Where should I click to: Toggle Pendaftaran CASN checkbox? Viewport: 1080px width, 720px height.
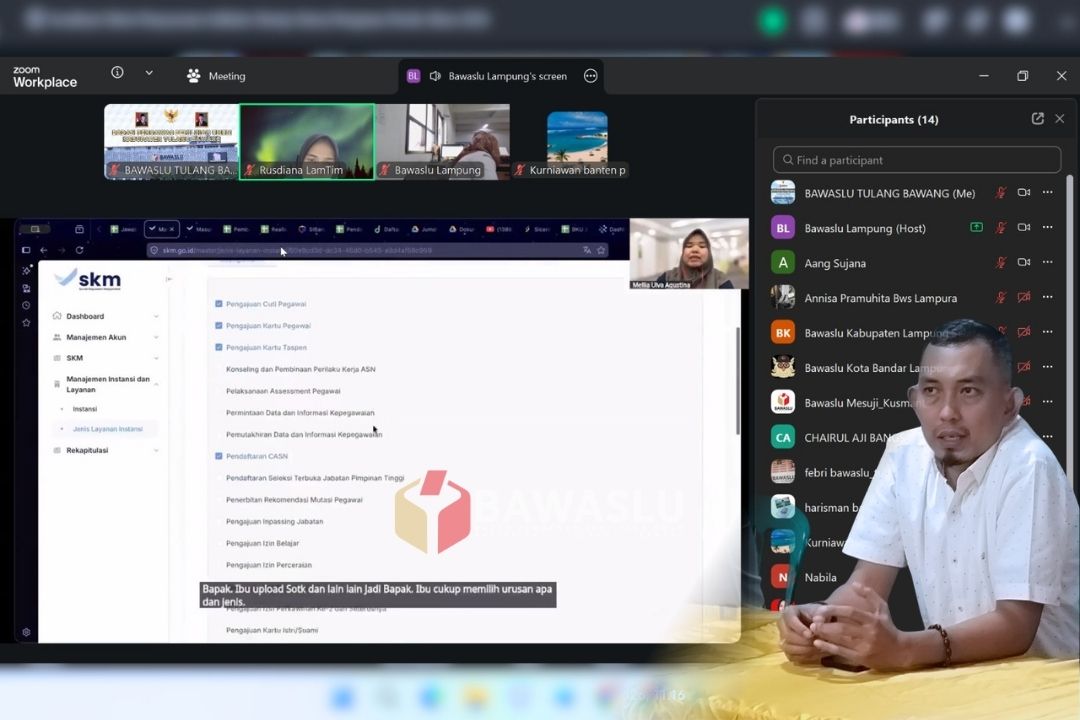pos(219,456)
